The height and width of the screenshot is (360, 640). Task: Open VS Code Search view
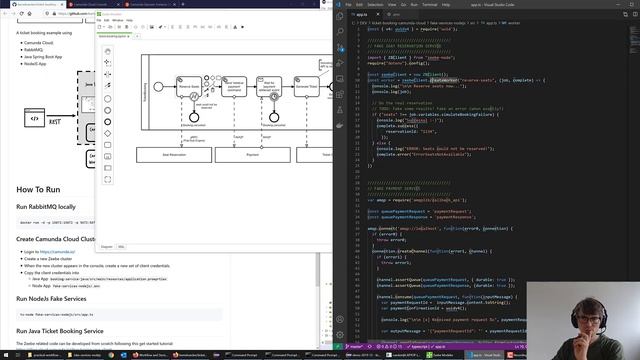pos(340,32)
